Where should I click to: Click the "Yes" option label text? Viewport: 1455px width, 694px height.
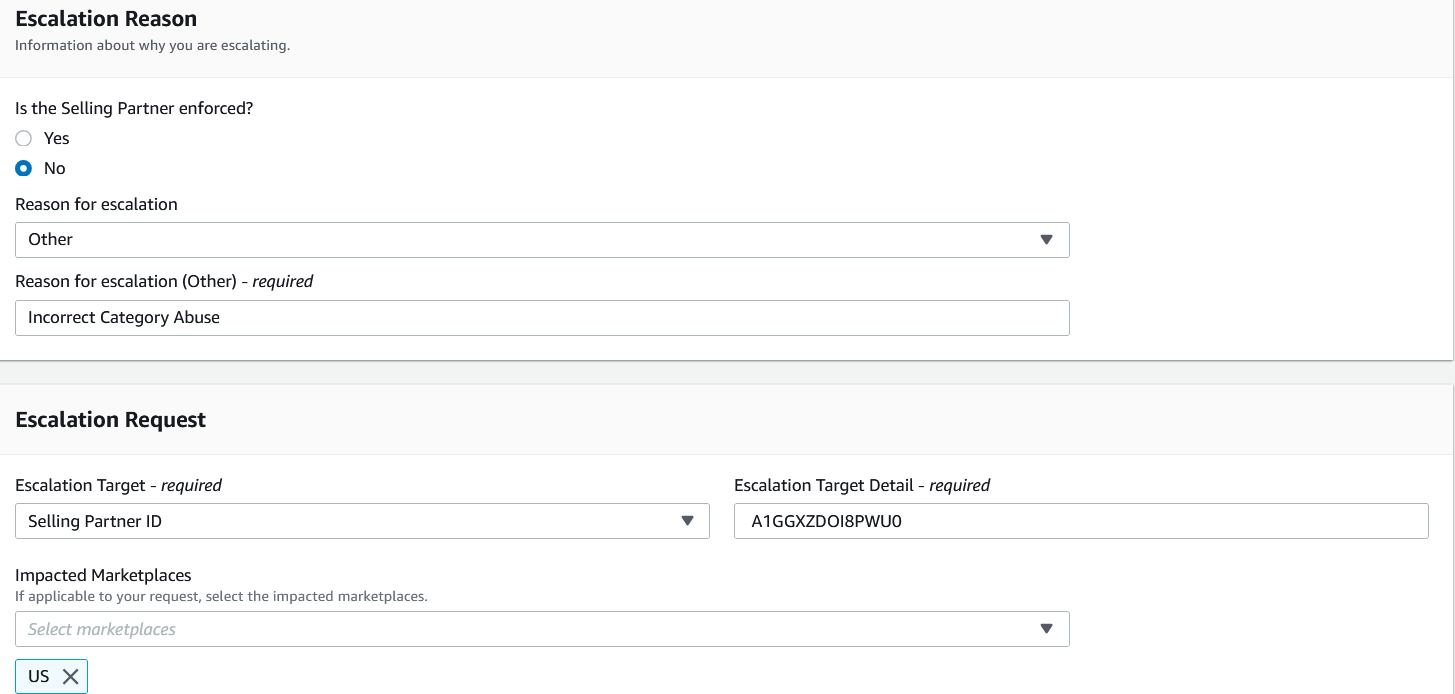point(57,138)
